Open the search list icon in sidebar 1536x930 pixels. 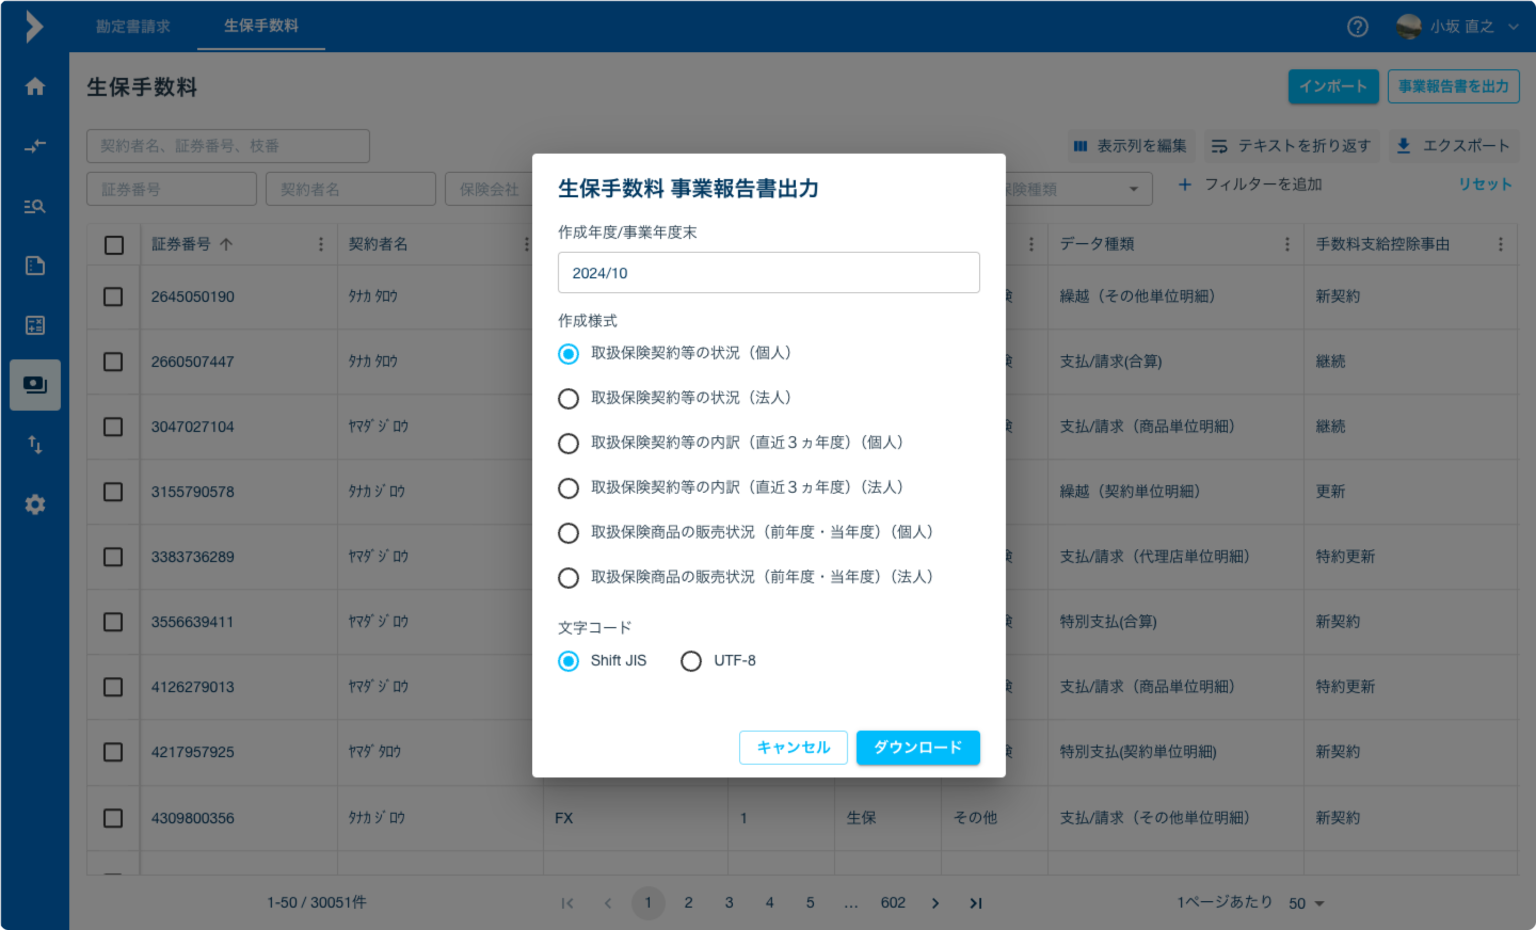coord(35,206)
